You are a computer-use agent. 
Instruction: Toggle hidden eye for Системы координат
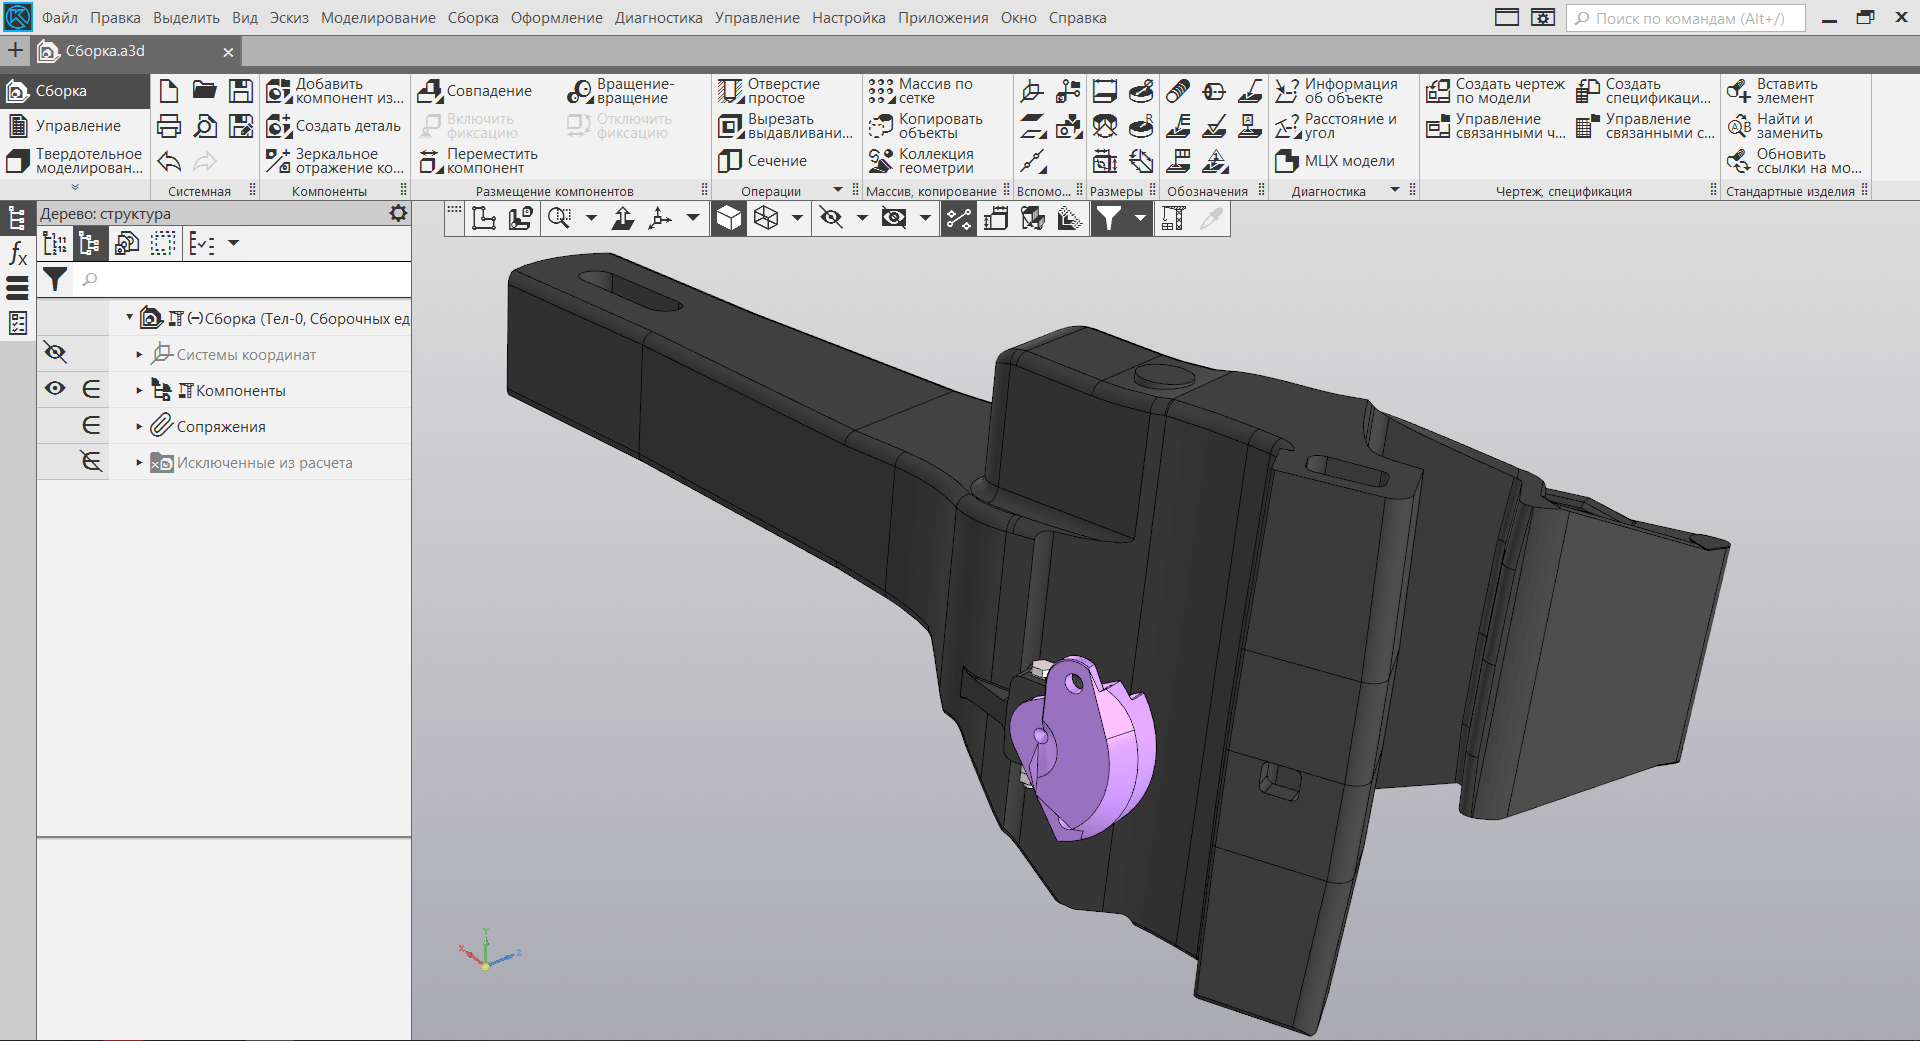click(x=55, y=353)
